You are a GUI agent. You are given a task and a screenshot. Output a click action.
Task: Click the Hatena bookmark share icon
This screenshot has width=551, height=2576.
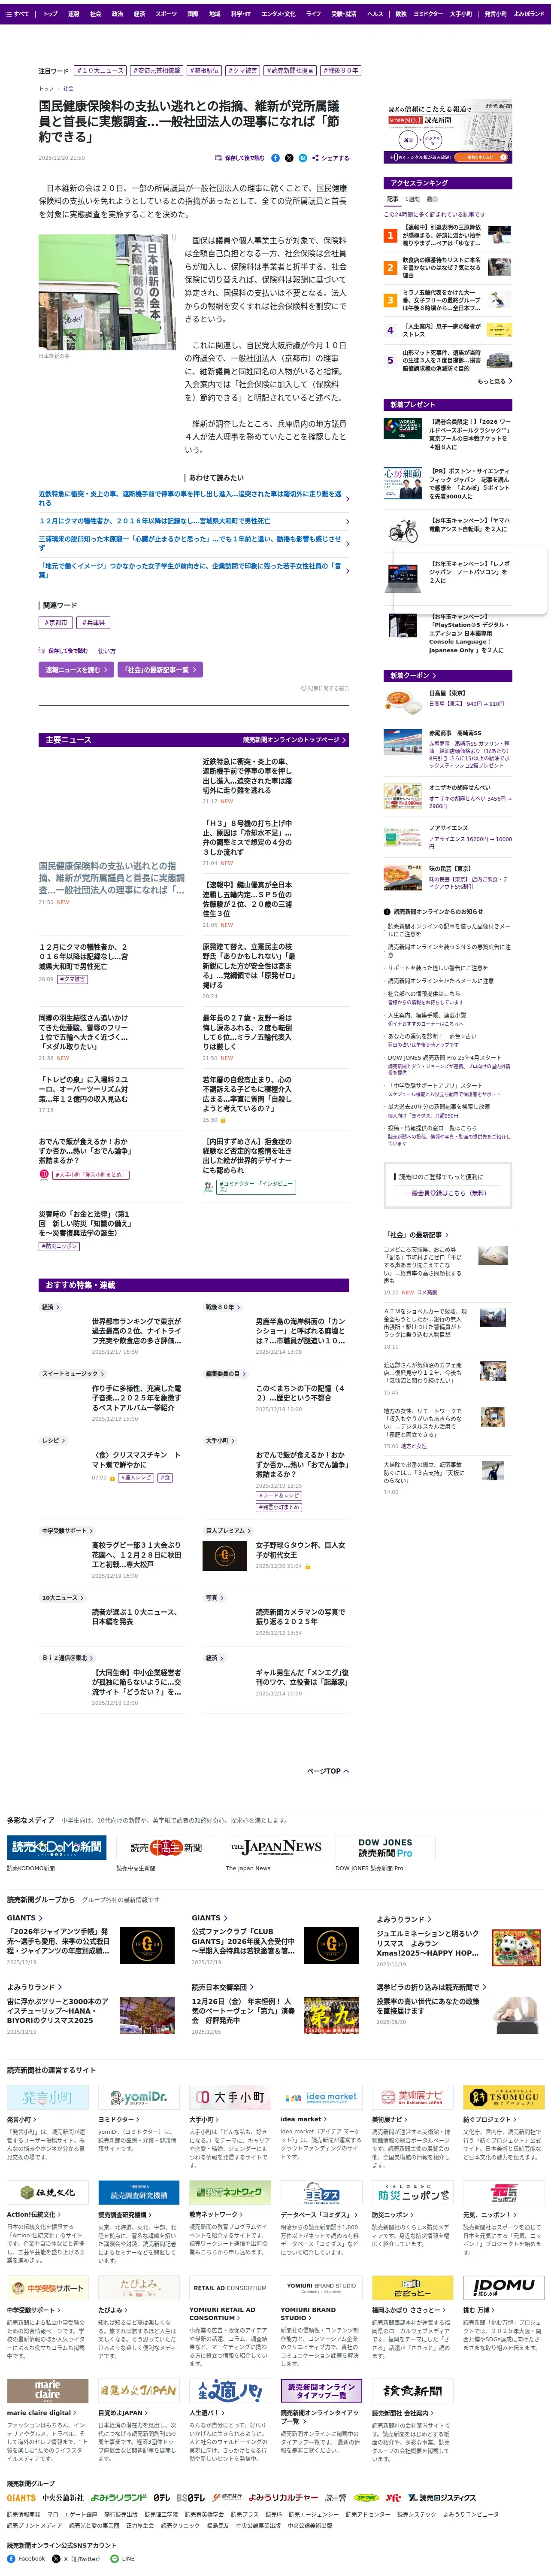pyautogui.click(x=303, y=158)
